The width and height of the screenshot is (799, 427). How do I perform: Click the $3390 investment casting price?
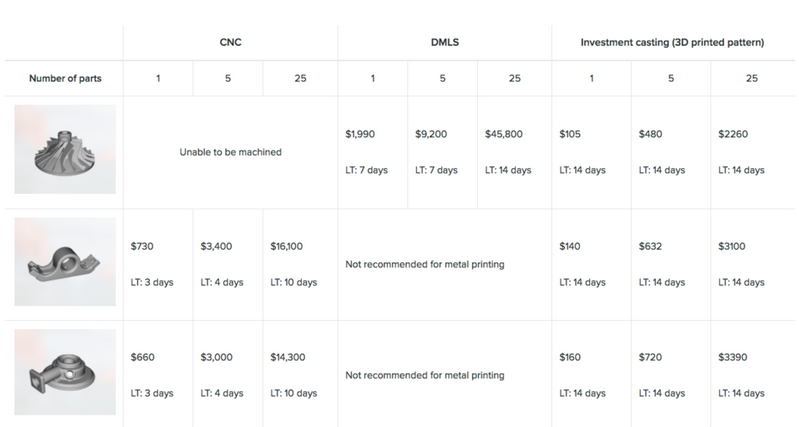tap(733, 357)
